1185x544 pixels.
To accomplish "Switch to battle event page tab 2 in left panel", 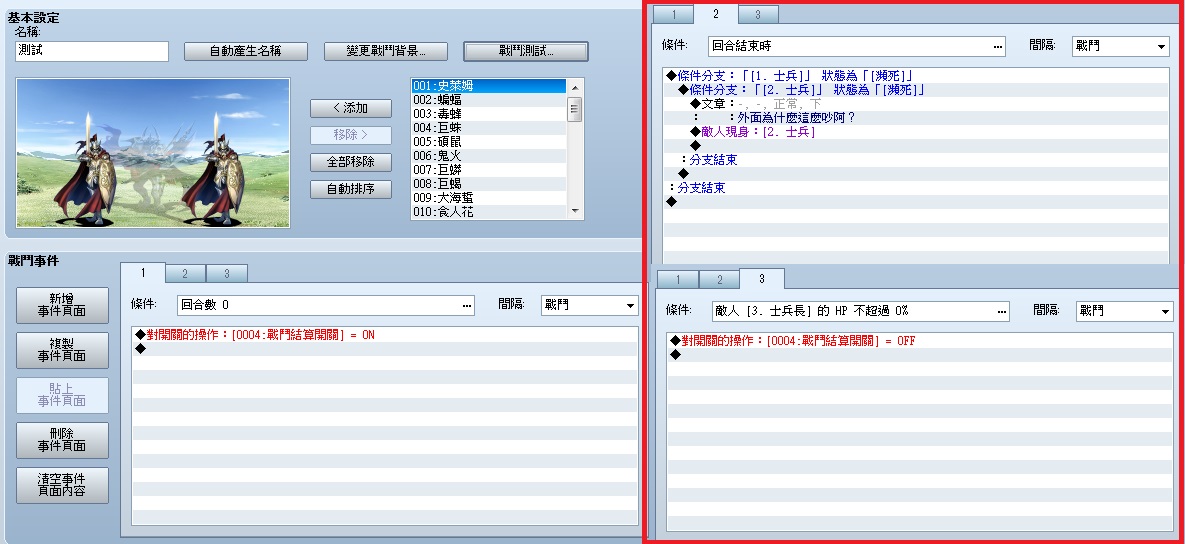I will (x=185, y=274).
